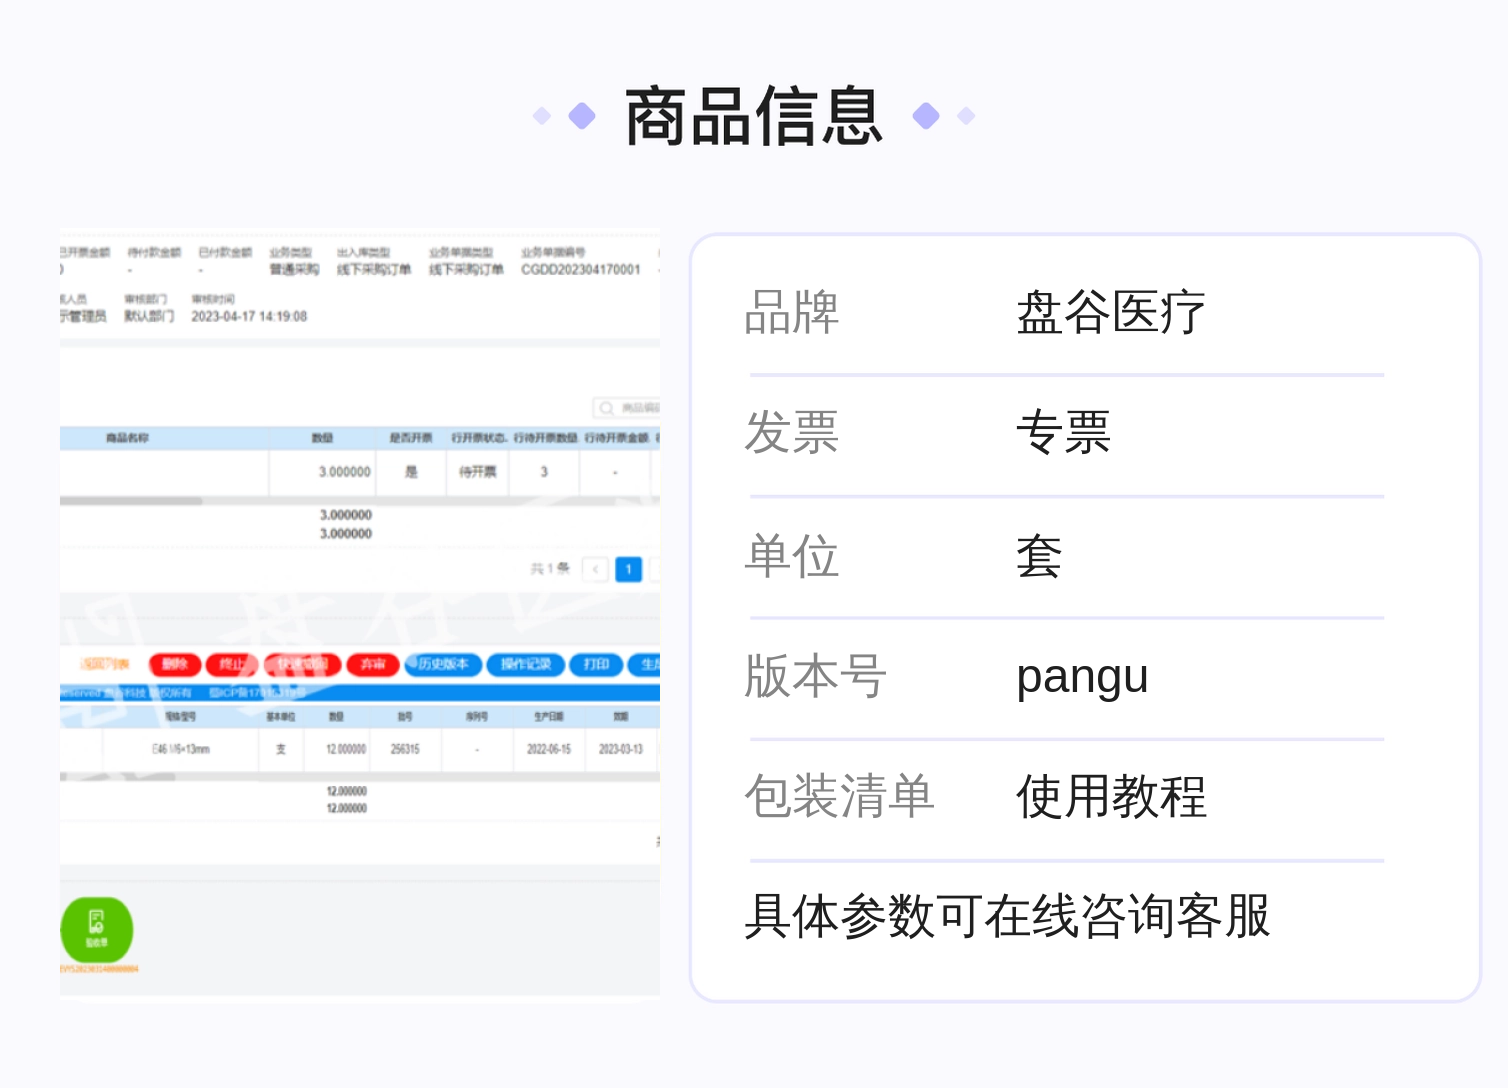Click the blue 打印 print button
Screen dimensions: 1508x1088
point(596,664)
